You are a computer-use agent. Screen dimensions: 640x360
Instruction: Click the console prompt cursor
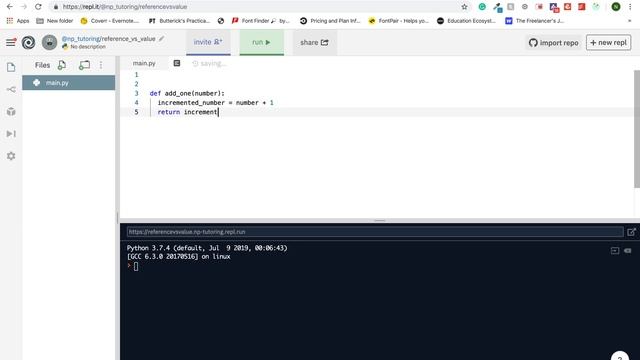point(136,267)
